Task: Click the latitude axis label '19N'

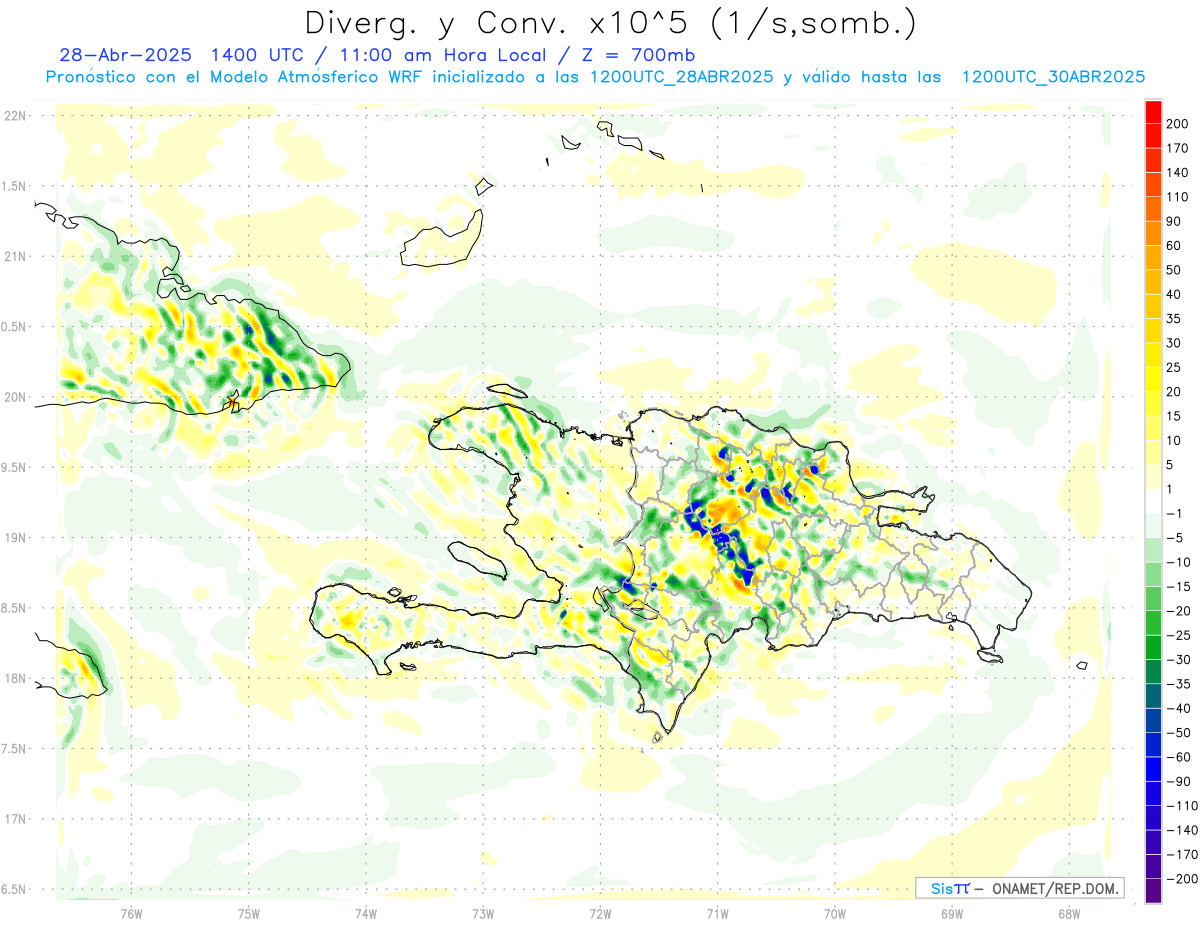Action: (15, 538)
